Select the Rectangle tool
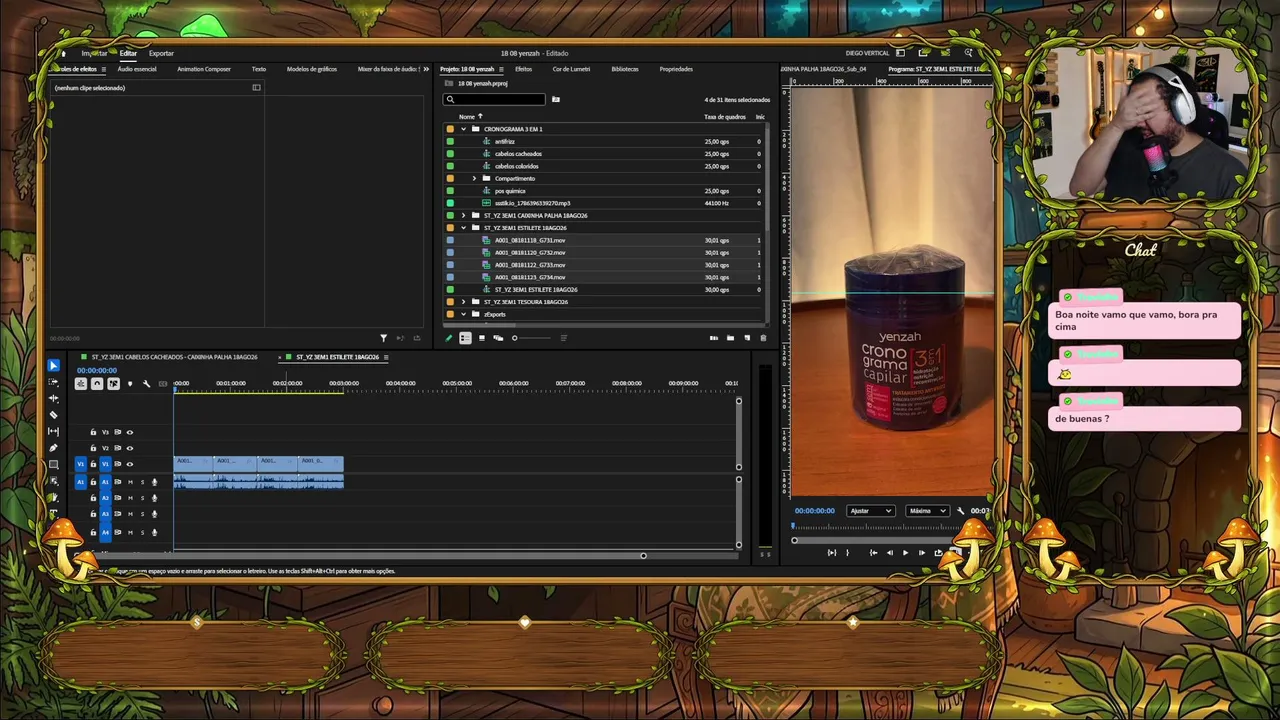Viewport: 1280px width, 720px height. click(54, 464)
